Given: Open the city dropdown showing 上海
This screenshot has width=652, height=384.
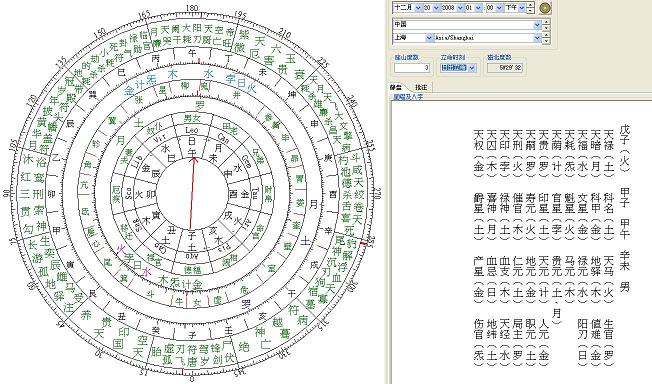Looking at the screenshot, I should tap(413, 38).
